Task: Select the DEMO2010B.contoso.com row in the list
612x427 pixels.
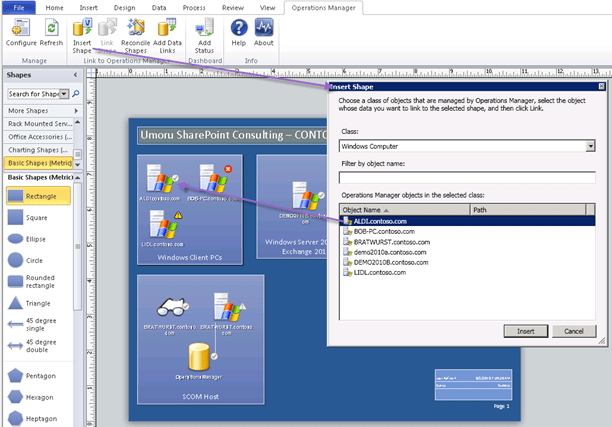Action: [x=467, y=262]
